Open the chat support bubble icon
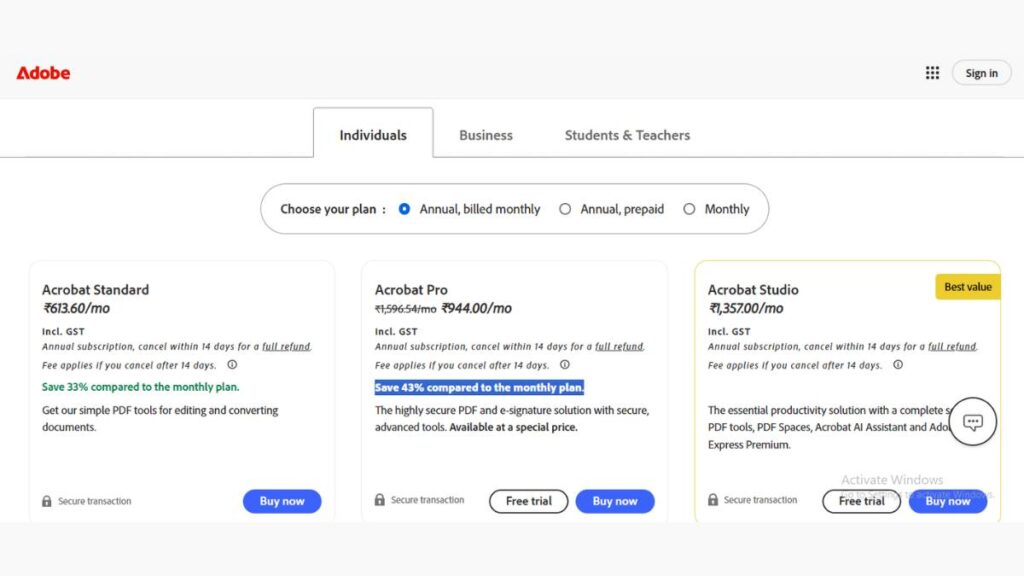 click(973, 422)
